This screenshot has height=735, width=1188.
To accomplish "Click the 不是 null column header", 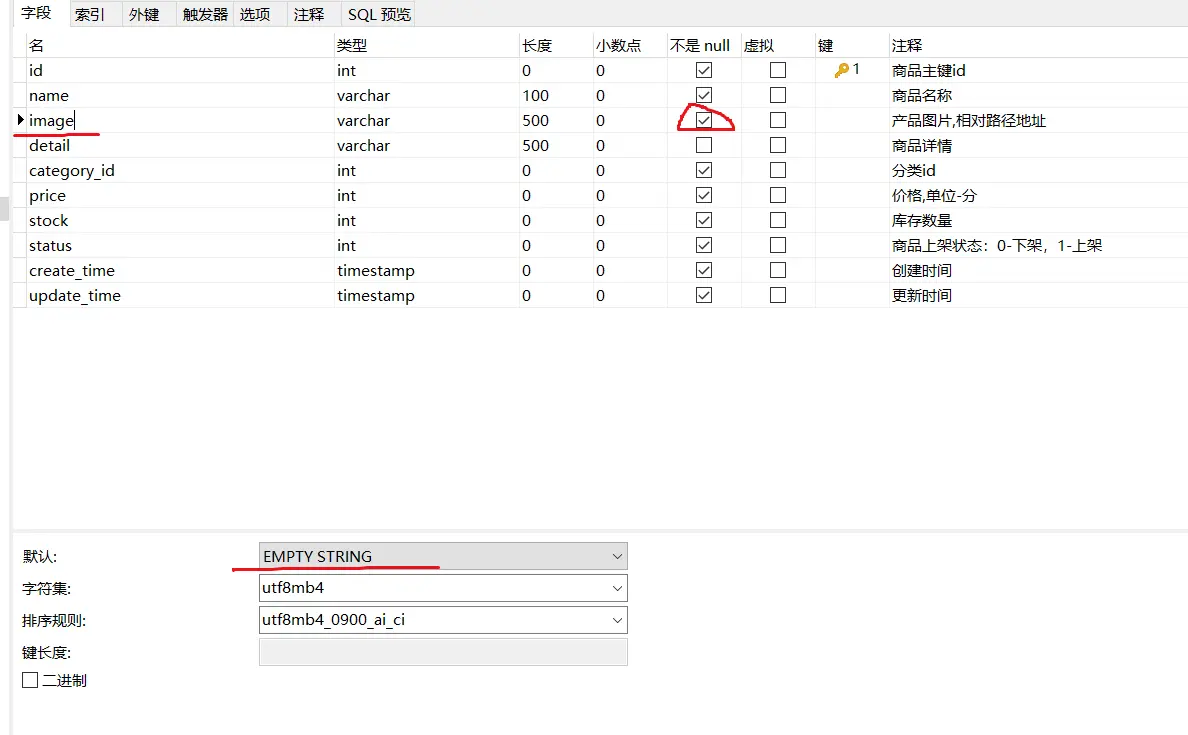I will coord(704,45).
